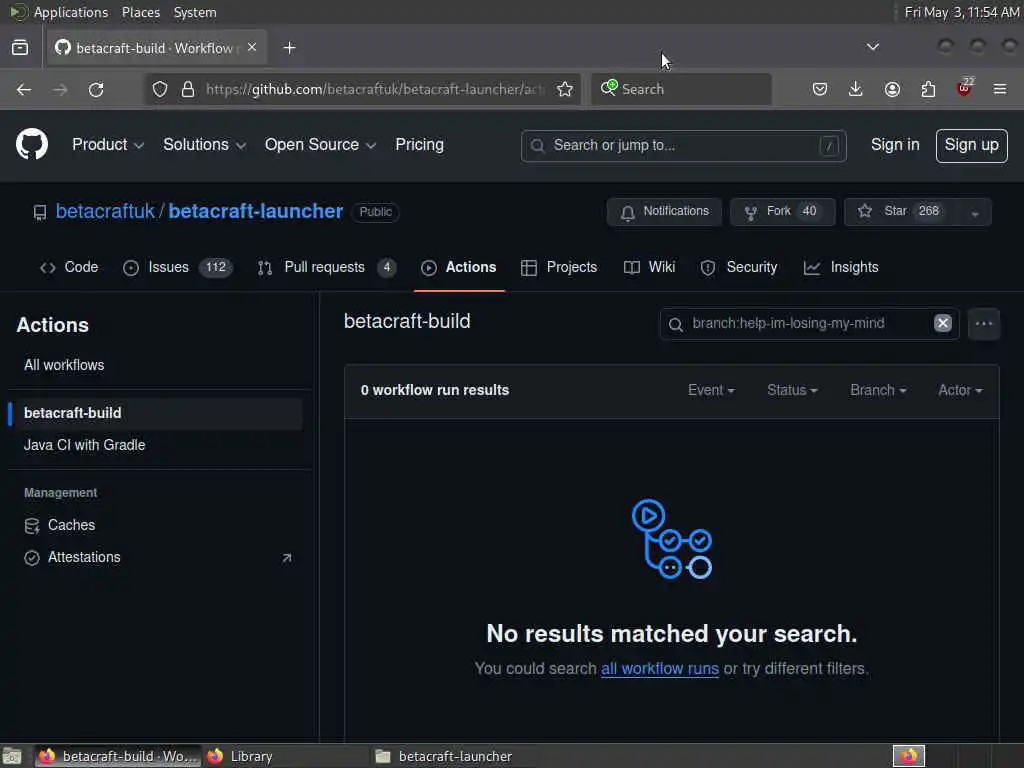Screen dimensions: 1024x768
Task: Open the extensions puzzle icon
Action: (x=928, y=89)
